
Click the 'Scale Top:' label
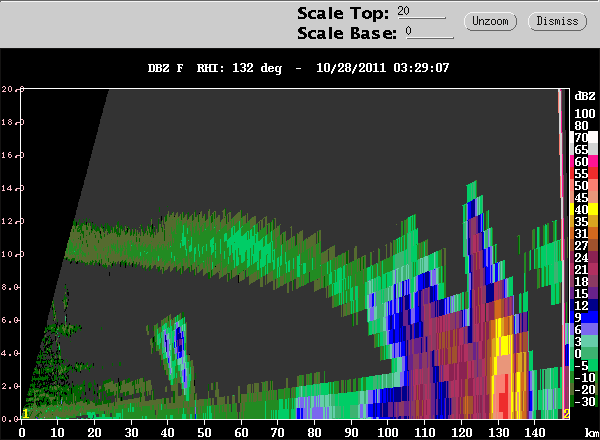click(343, 13)
